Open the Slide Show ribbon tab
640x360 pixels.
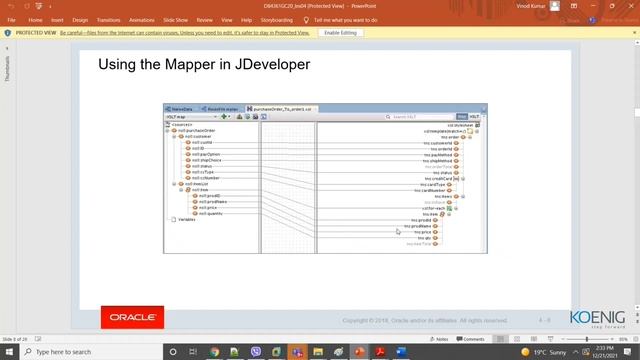click(x=176, y=20)
